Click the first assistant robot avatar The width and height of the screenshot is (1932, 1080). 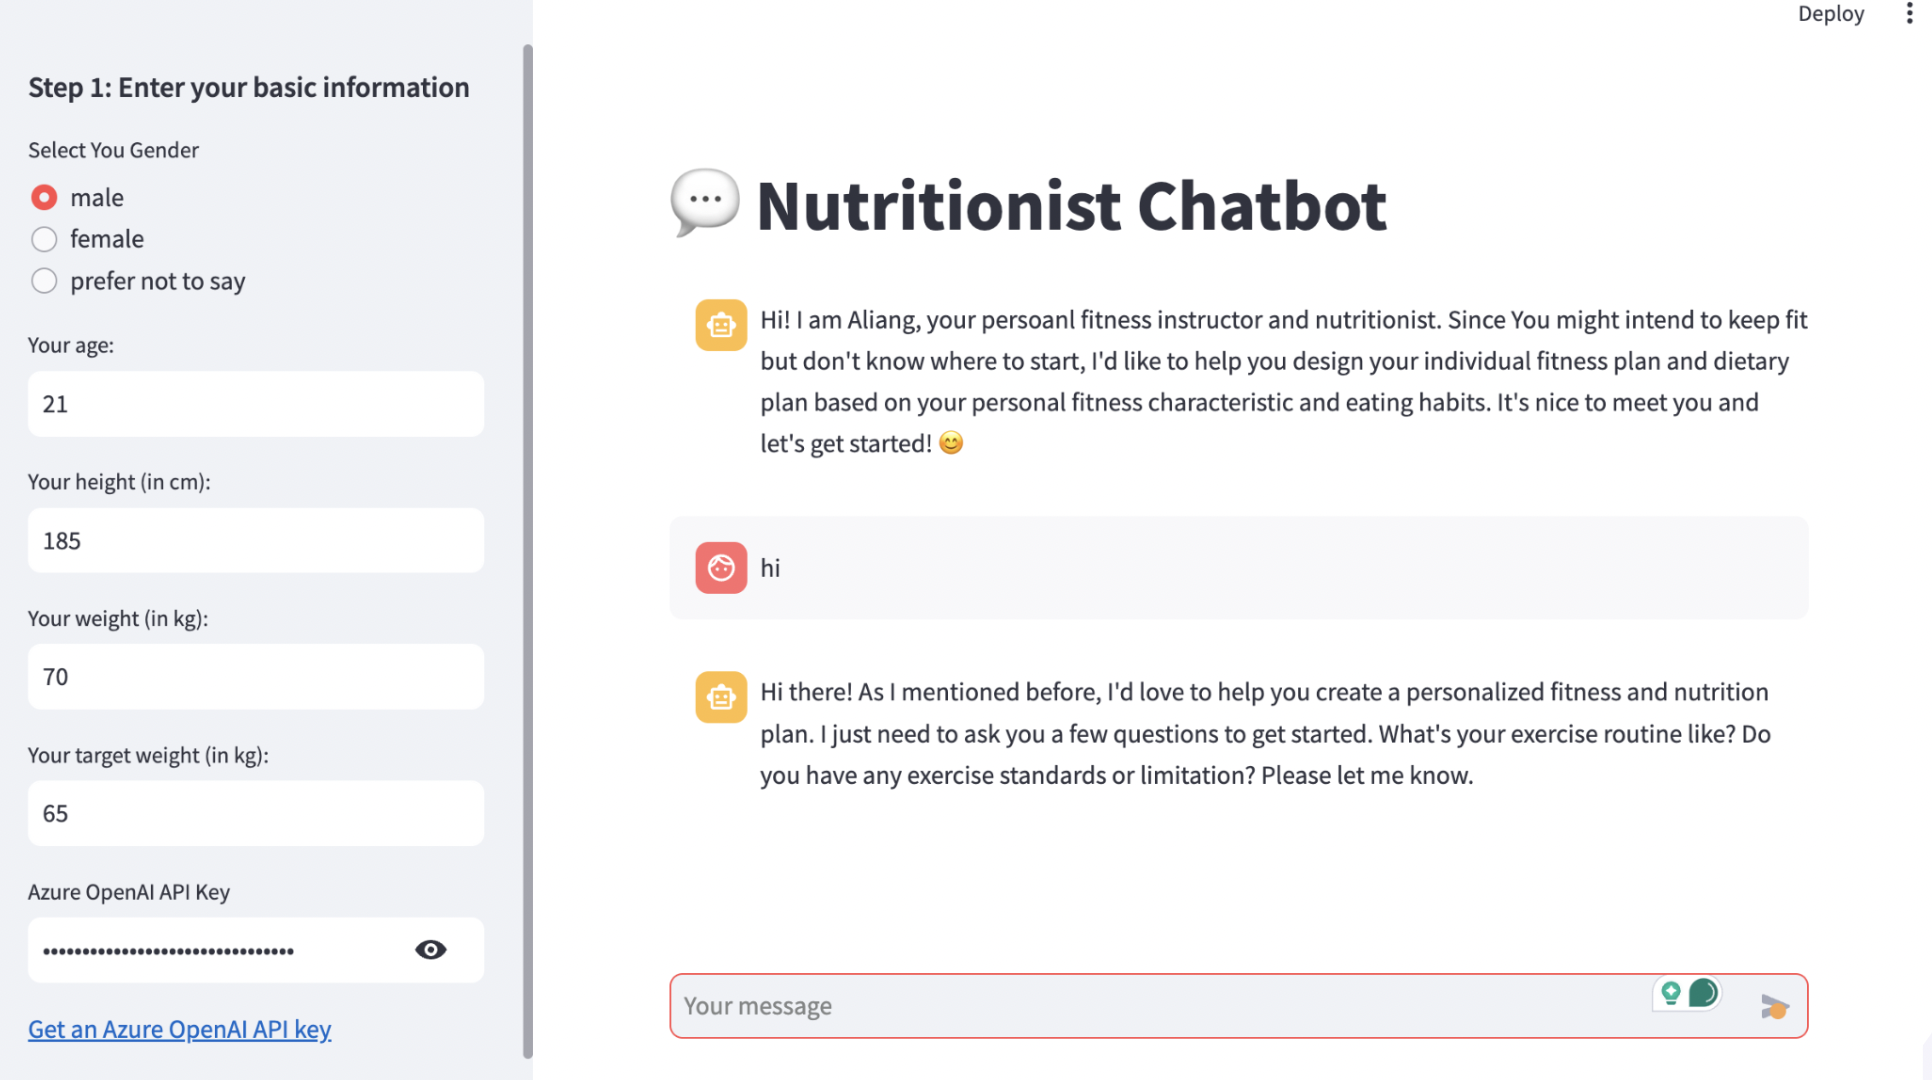pyautogui.click(x=721, y=325)
